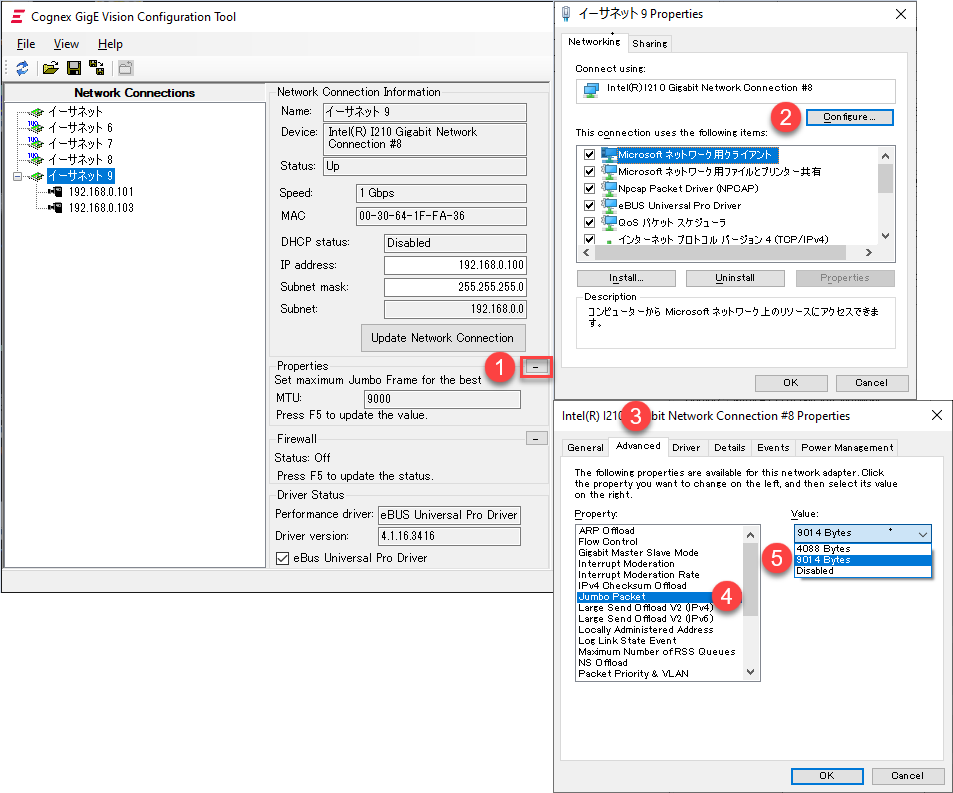Click the Configure... button
Viewport: 953px width, 793px height.
849,117
